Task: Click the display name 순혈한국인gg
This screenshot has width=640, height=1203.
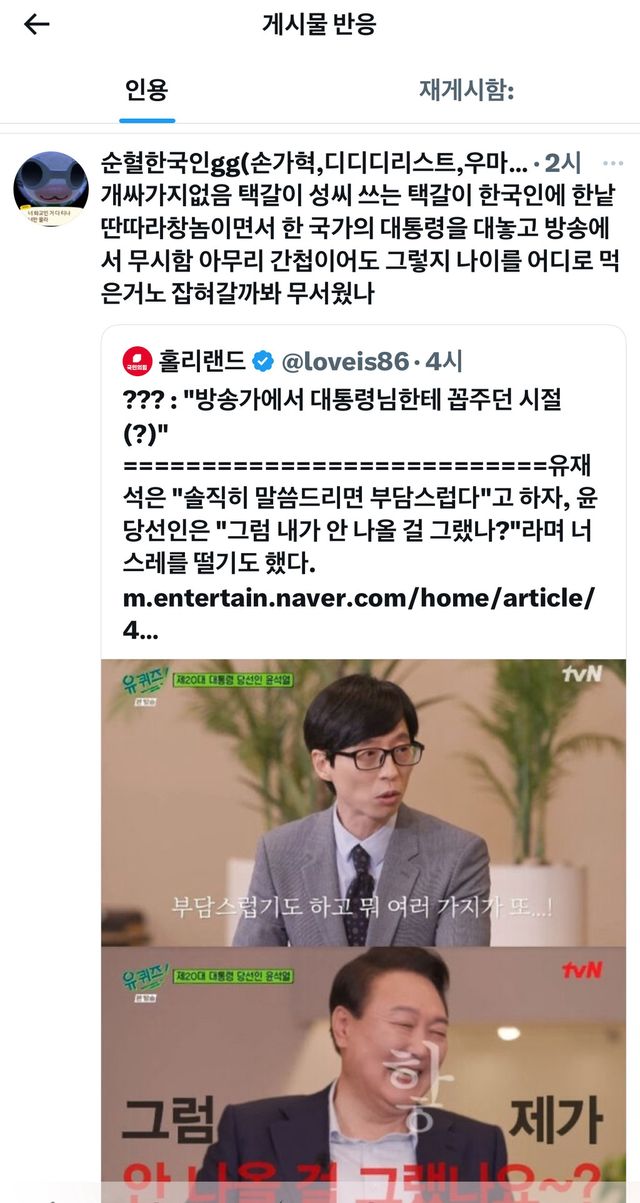Action: (157, 163)
